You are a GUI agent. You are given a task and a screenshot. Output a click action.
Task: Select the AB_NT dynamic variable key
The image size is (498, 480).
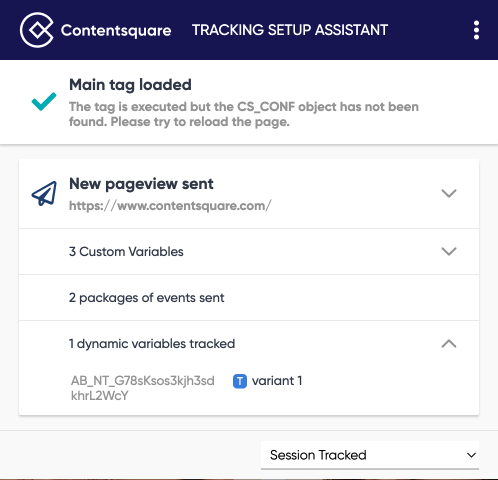[x=143, y=388]
